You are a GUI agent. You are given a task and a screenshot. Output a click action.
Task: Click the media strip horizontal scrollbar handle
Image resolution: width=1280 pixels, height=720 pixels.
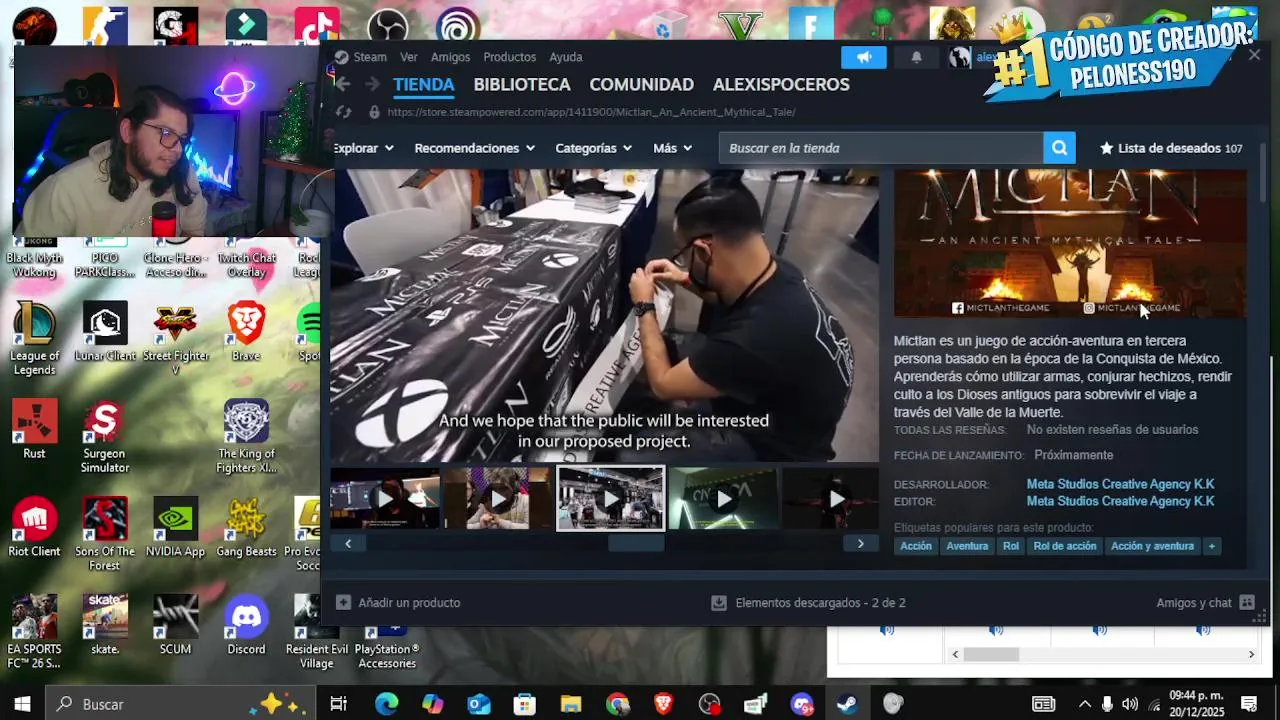[636, 543]
